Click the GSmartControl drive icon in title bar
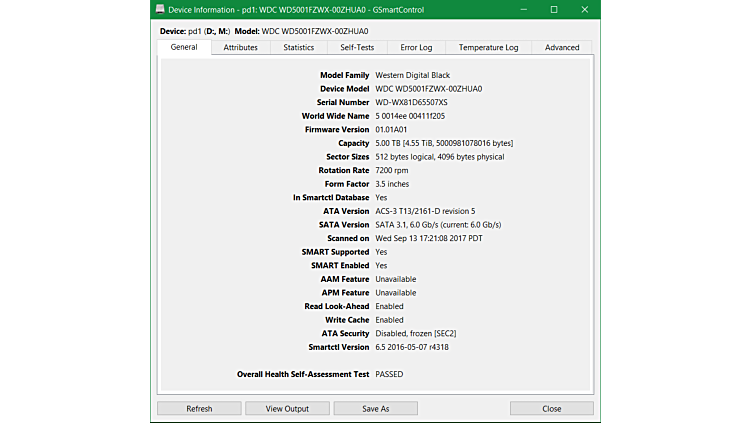This screenshot has width=752, height=423. pyautogui.click(x=159, y=9)
